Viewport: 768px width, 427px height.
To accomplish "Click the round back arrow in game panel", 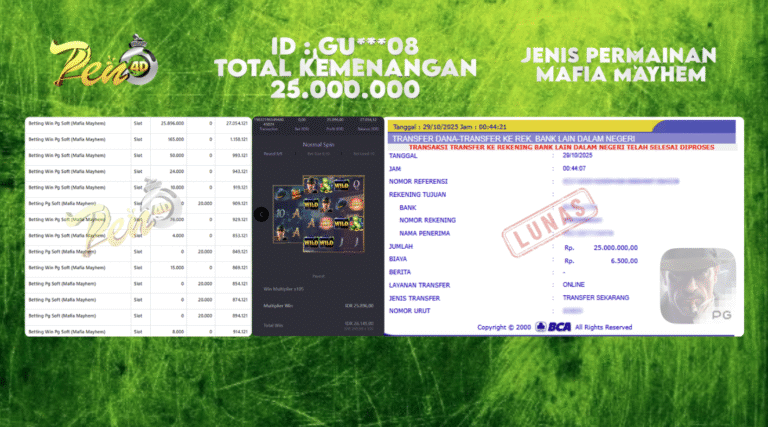I will 261,214.
